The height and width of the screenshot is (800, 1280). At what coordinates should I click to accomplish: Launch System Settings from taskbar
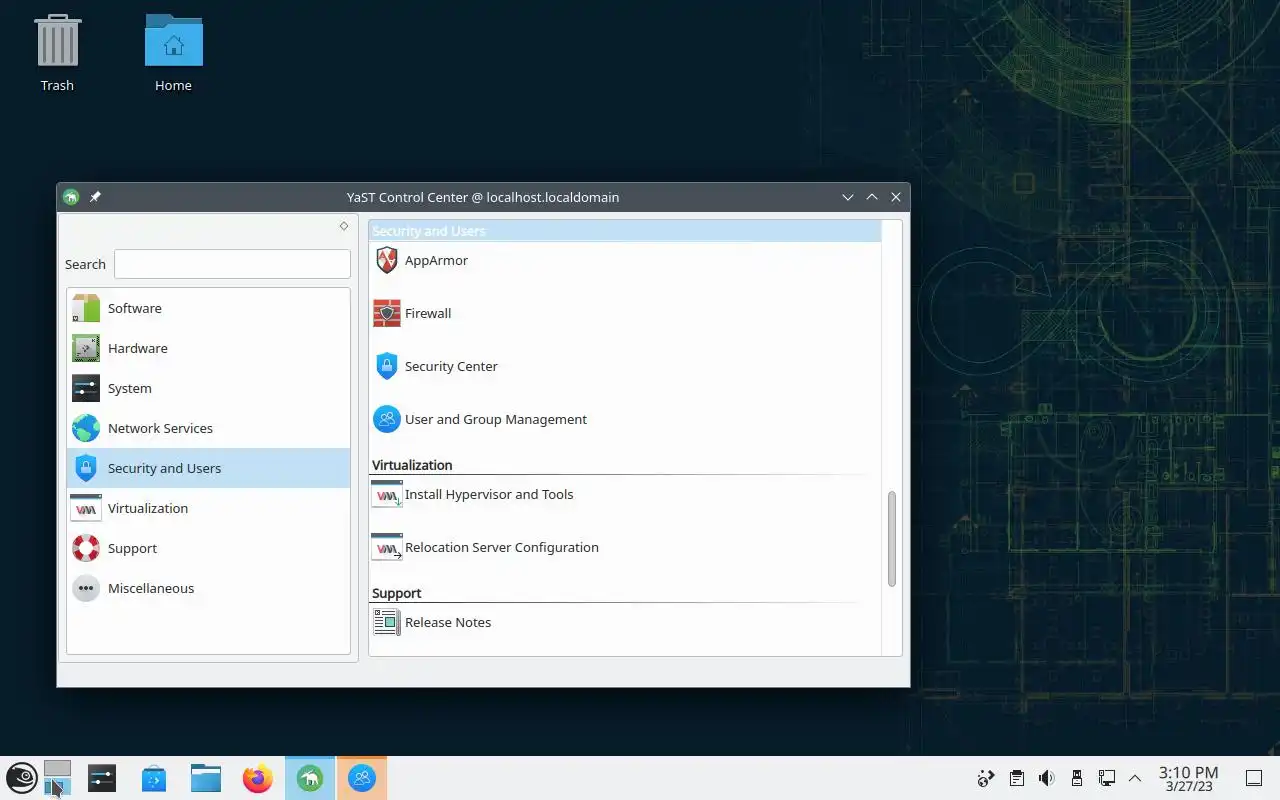pyautogui.click(x=102, y=778)
